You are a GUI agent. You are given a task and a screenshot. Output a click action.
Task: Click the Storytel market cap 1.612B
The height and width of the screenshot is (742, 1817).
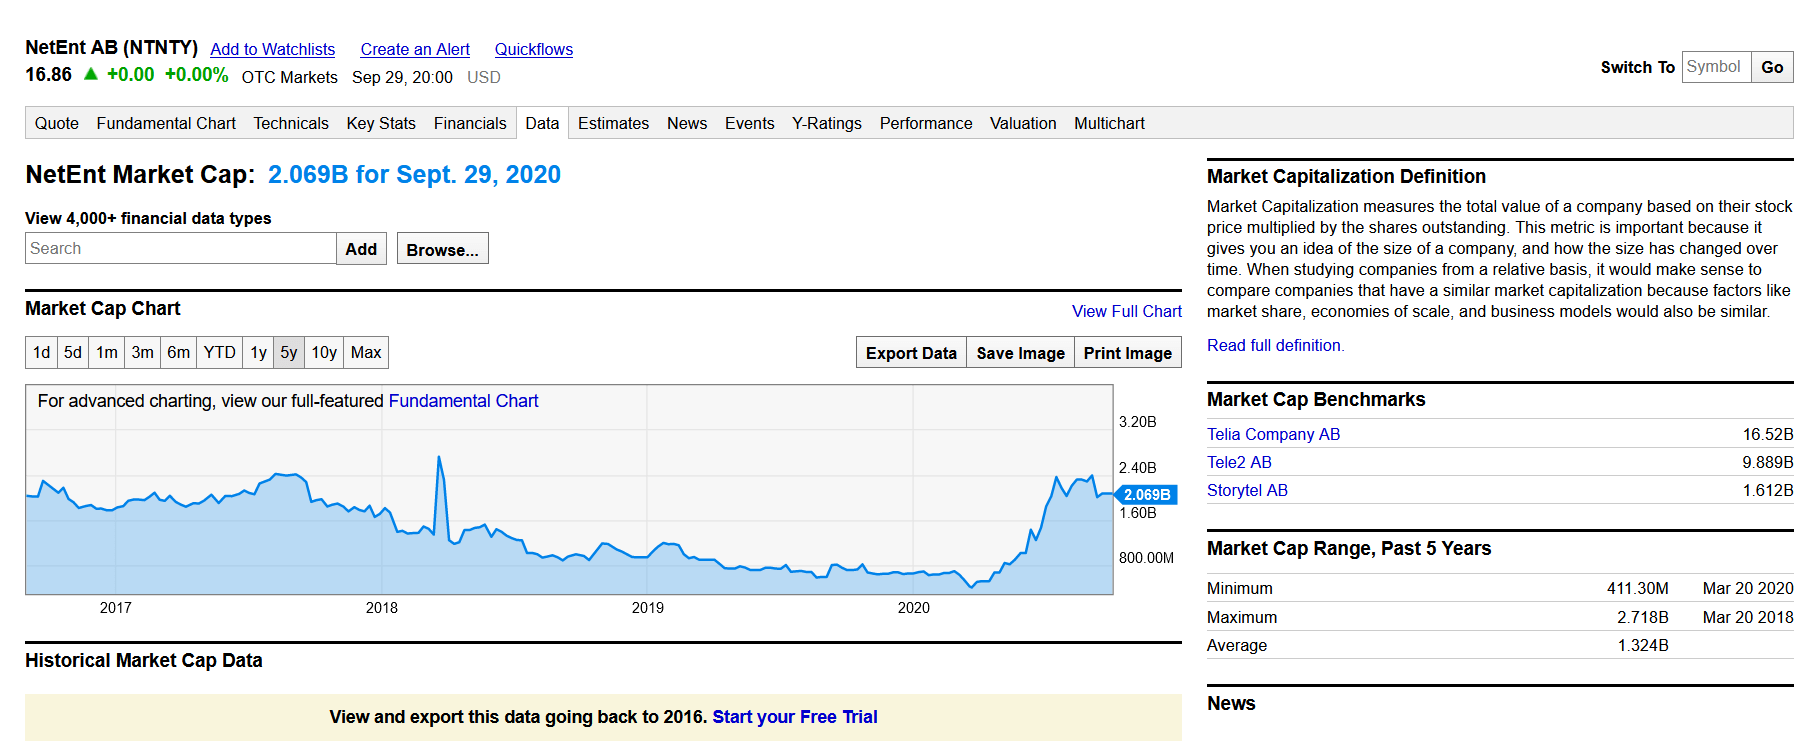point(1768,490)
